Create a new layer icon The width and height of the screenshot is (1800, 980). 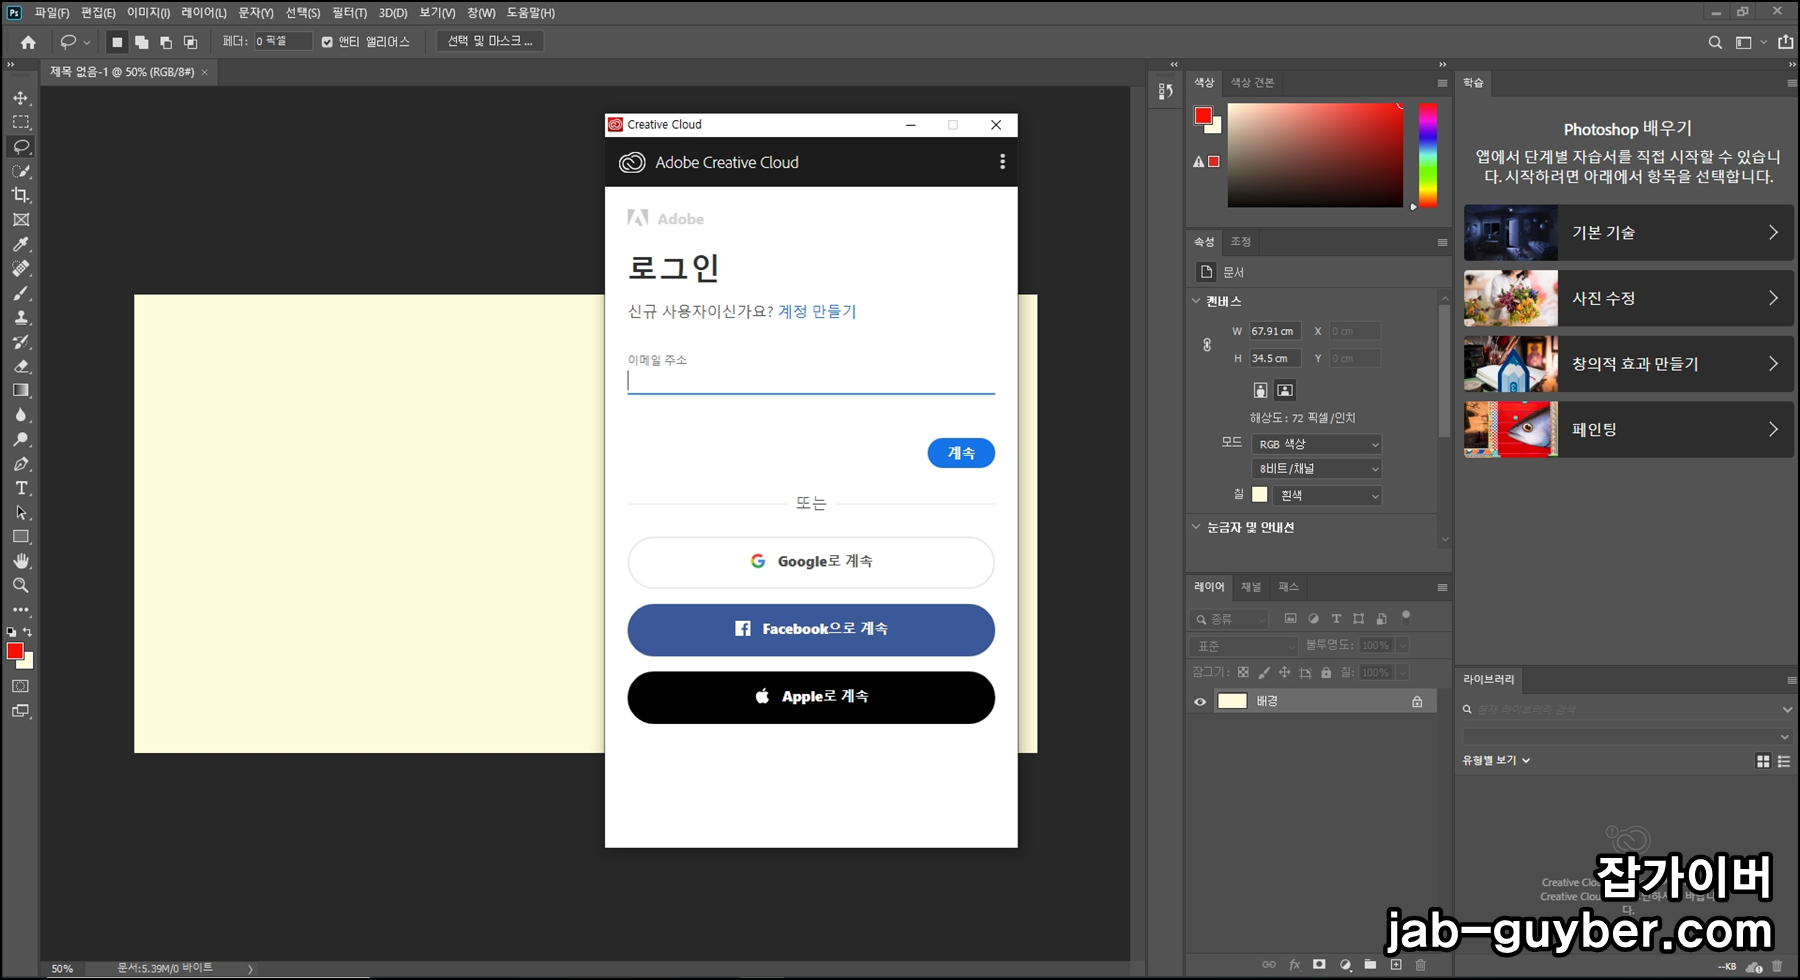pos(1396,965)
